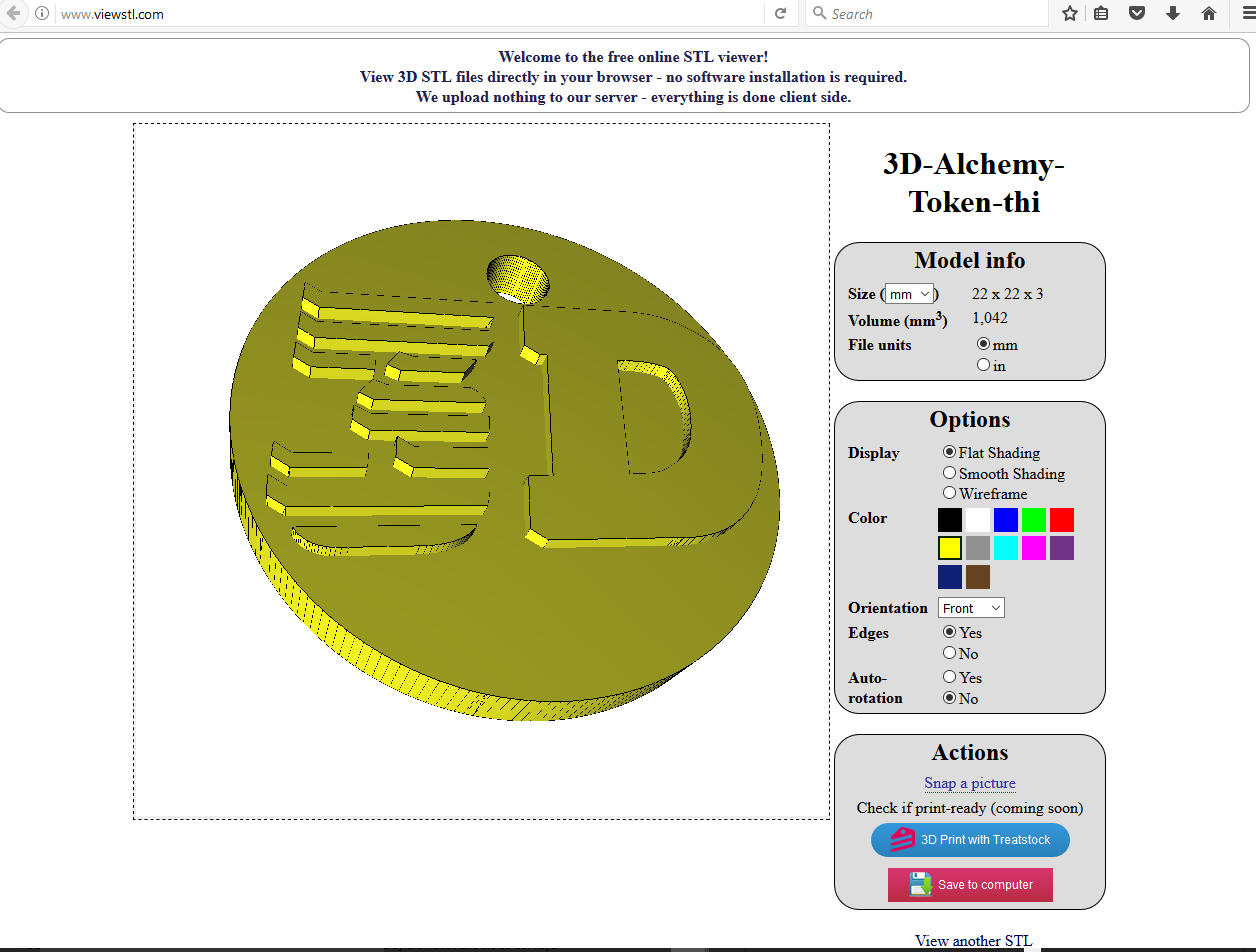Screen dimensions: 1256x952
Task: Show the bookmarks list icon
Action: pyautogui.click(x=1101, y=14)
